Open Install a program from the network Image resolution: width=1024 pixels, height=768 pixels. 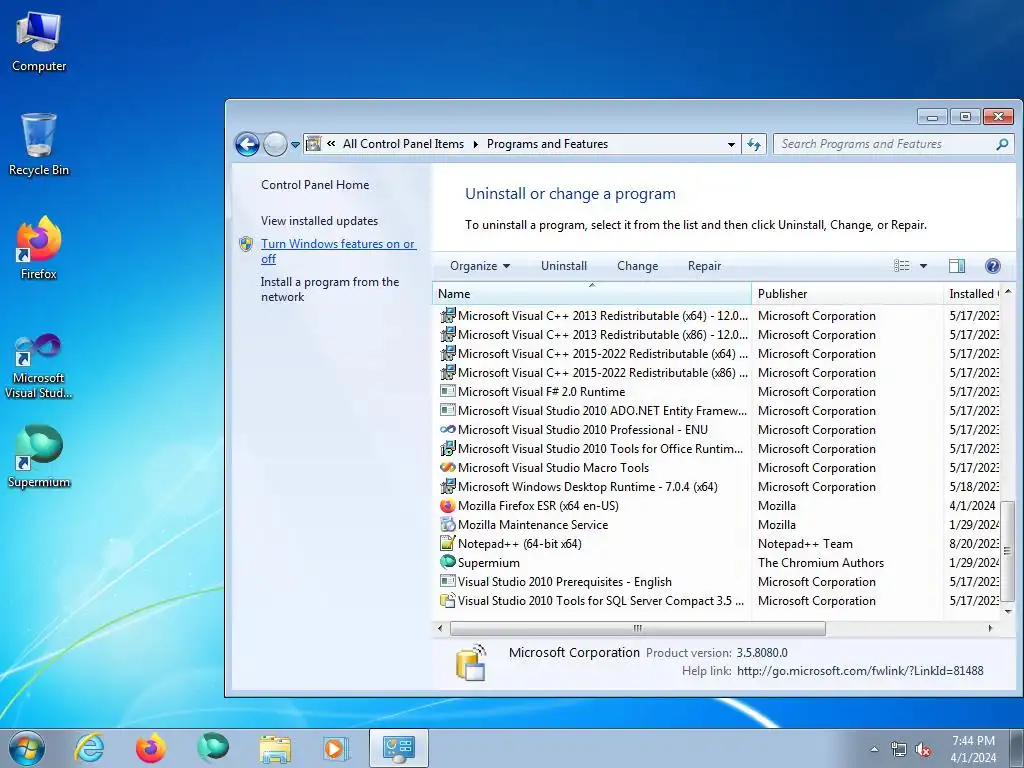point(330,289)
